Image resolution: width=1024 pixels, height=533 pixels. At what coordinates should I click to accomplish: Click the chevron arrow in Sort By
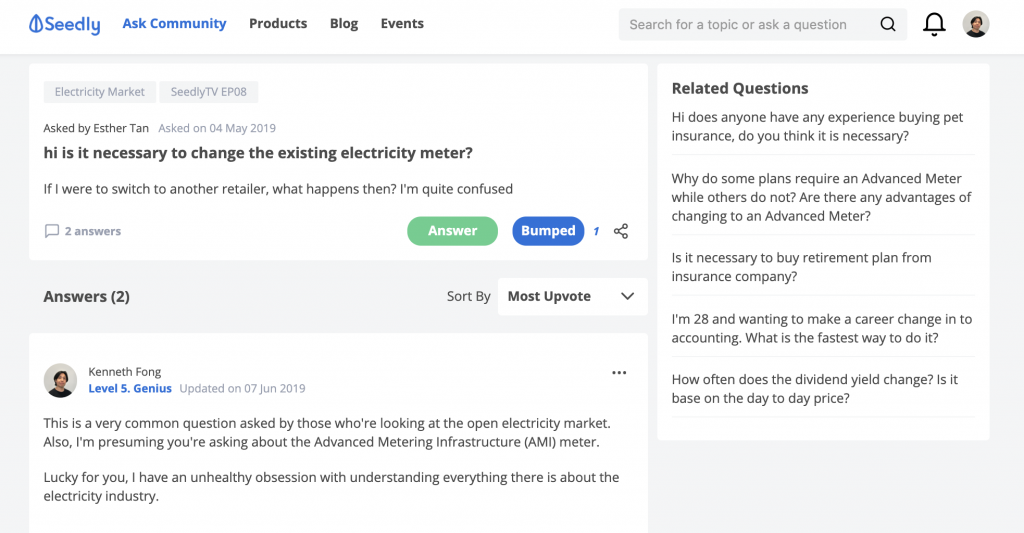(x=628, y=297)
